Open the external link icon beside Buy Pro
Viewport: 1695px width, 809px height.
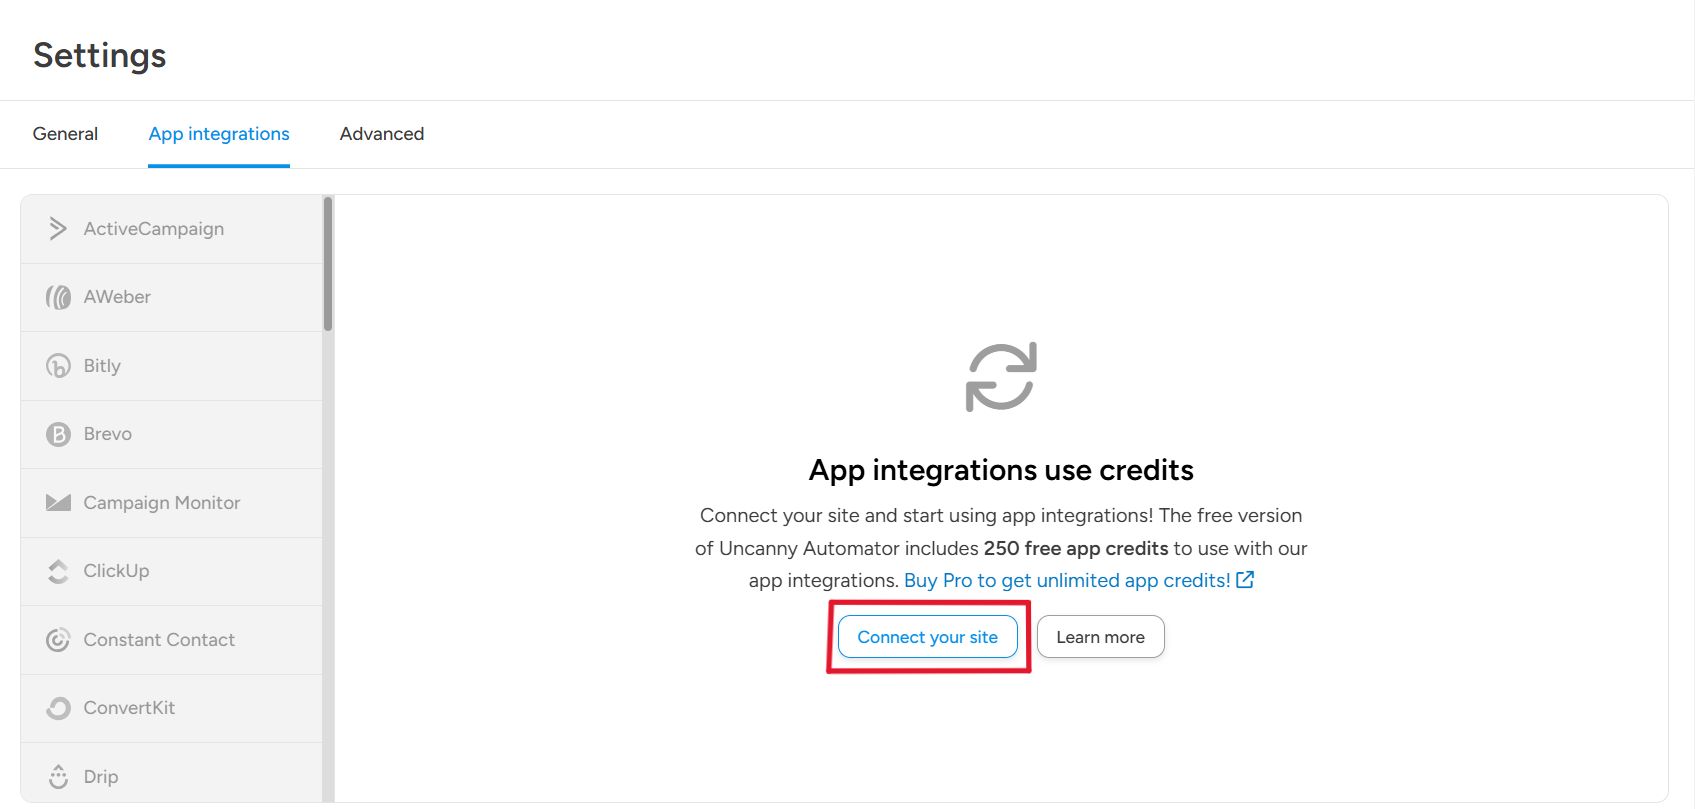(x=1245, y=580)
